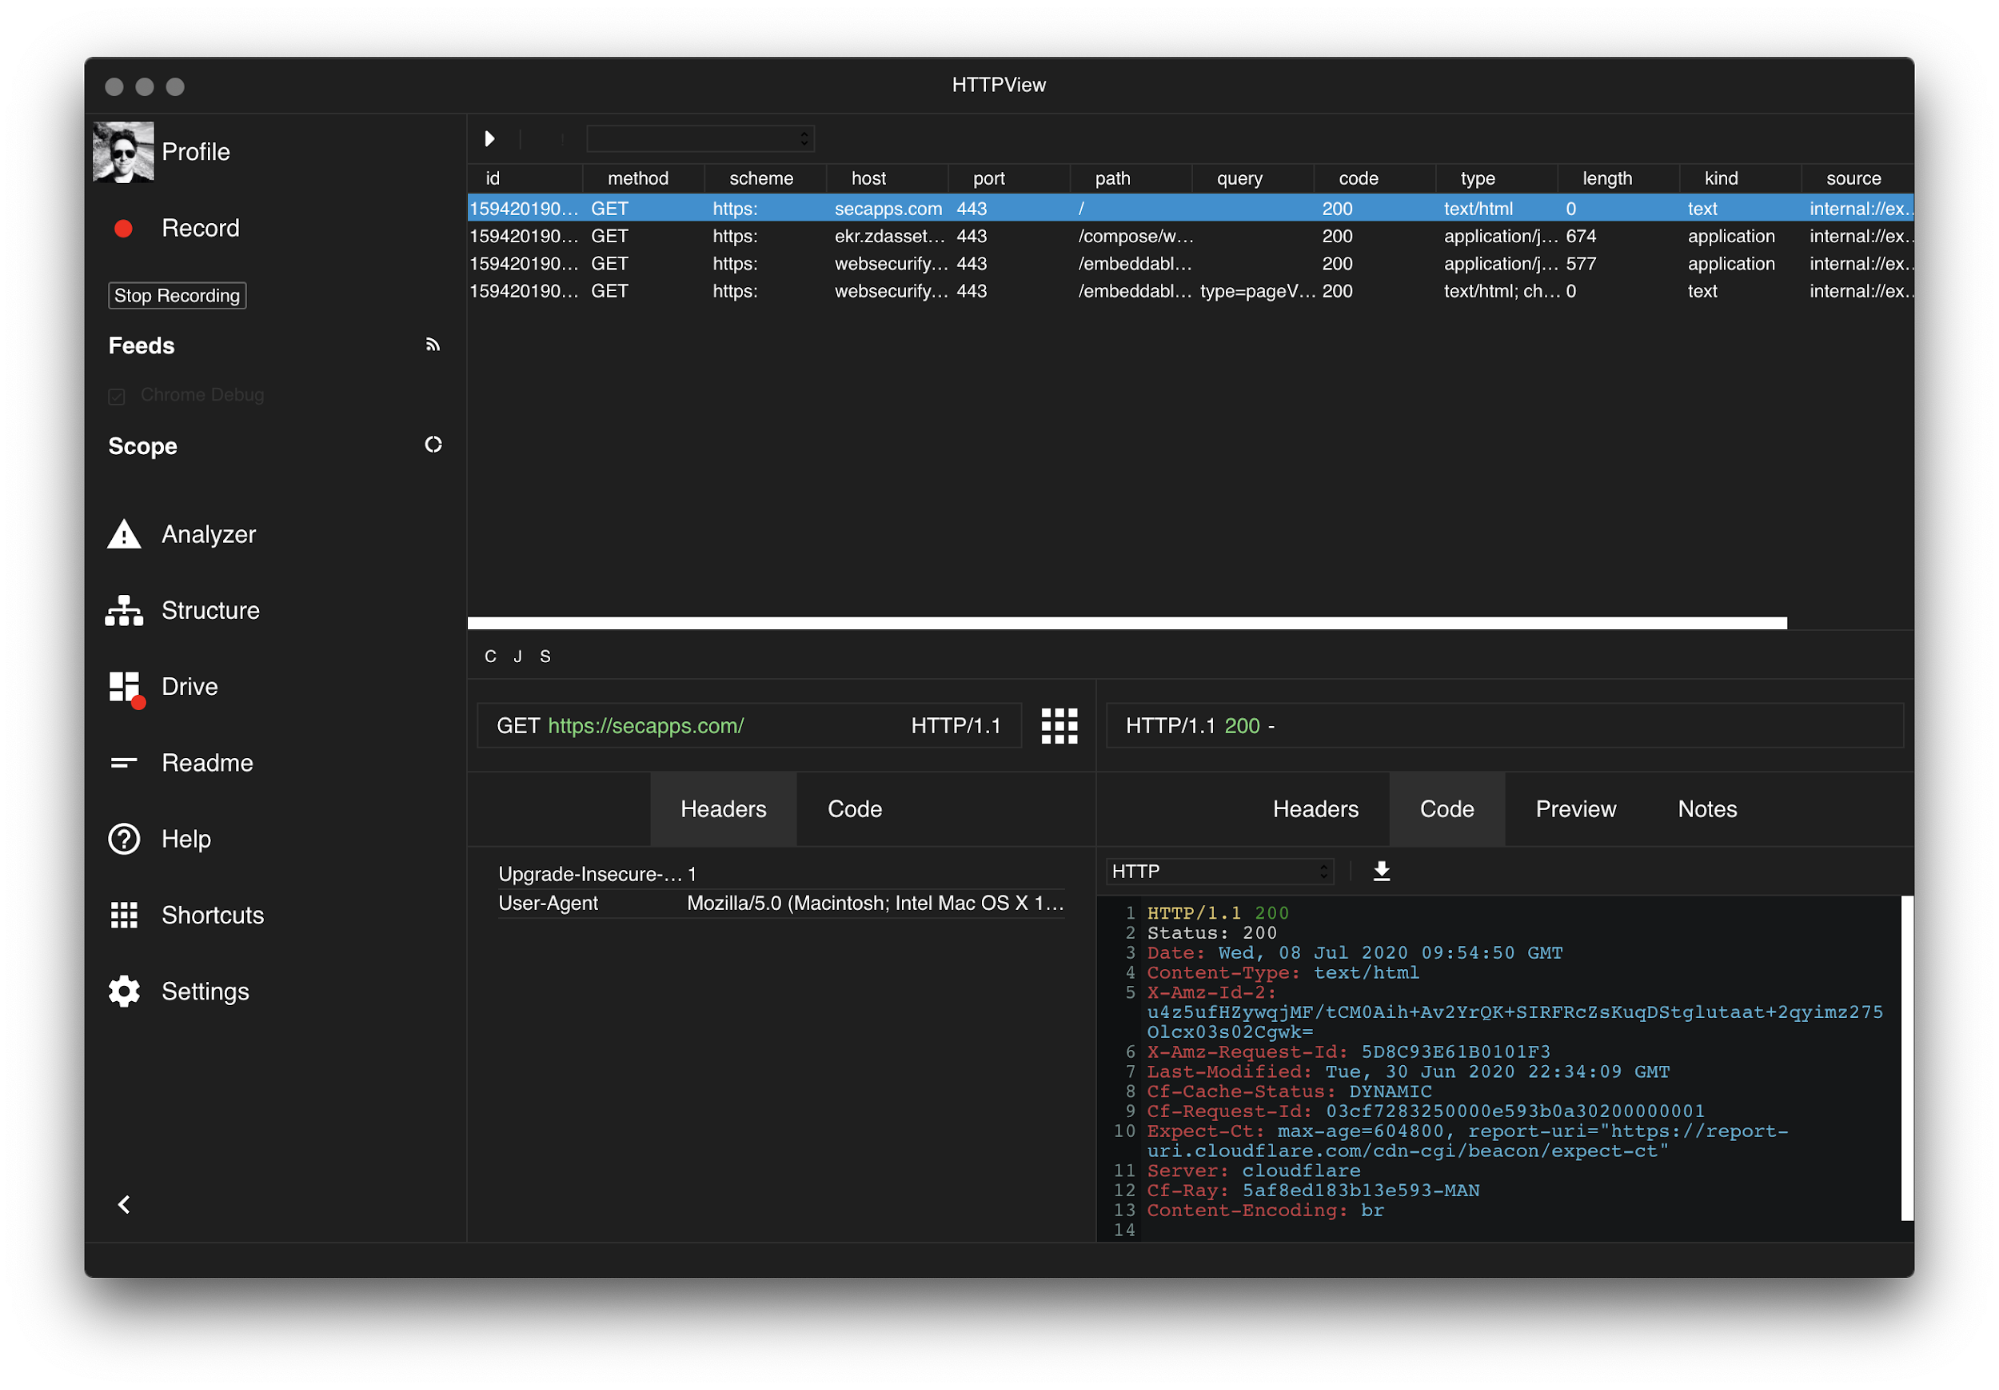The width and height of the screenshot is (1999, 1390).
Task: Click the Scope refresh circle icon
Action: tap(433, 445)
